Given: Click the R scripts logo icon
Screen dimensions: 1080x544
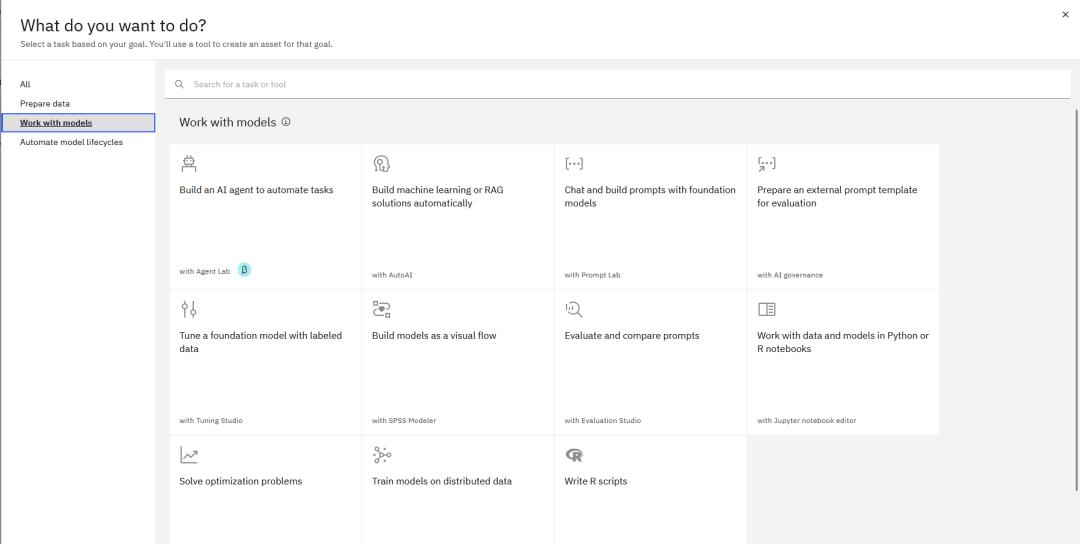Looking at the screenshot, I should [574, 455].
